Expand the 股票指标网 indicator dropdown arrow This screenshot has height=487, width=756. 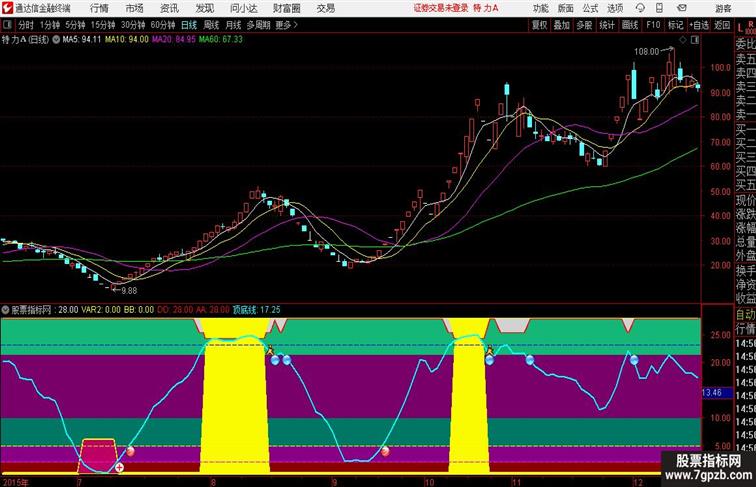[x=5, y=310]
